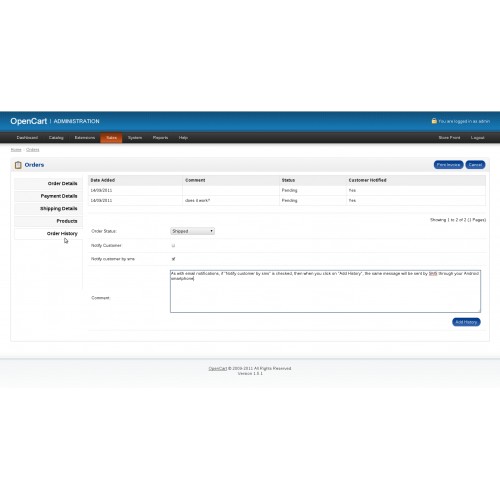Open the Order Status dropdown

click(192, 231)
